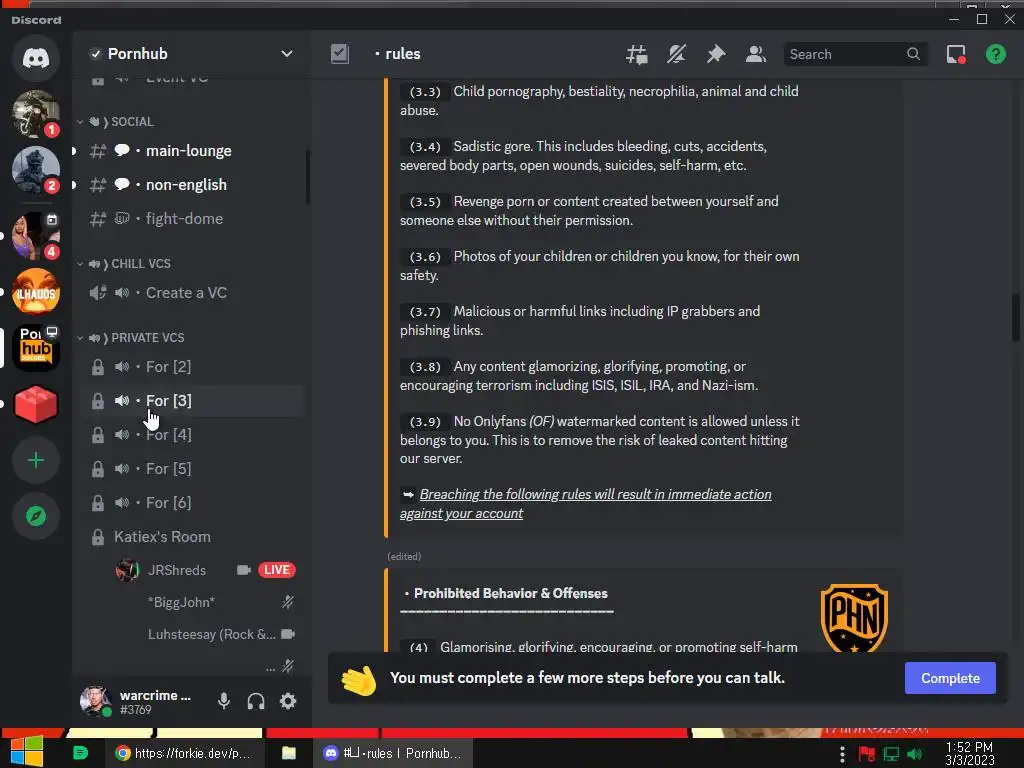Screen dimensions: 1024x768
Task: Open the green Help icon
Action: [x=996, y=54]
